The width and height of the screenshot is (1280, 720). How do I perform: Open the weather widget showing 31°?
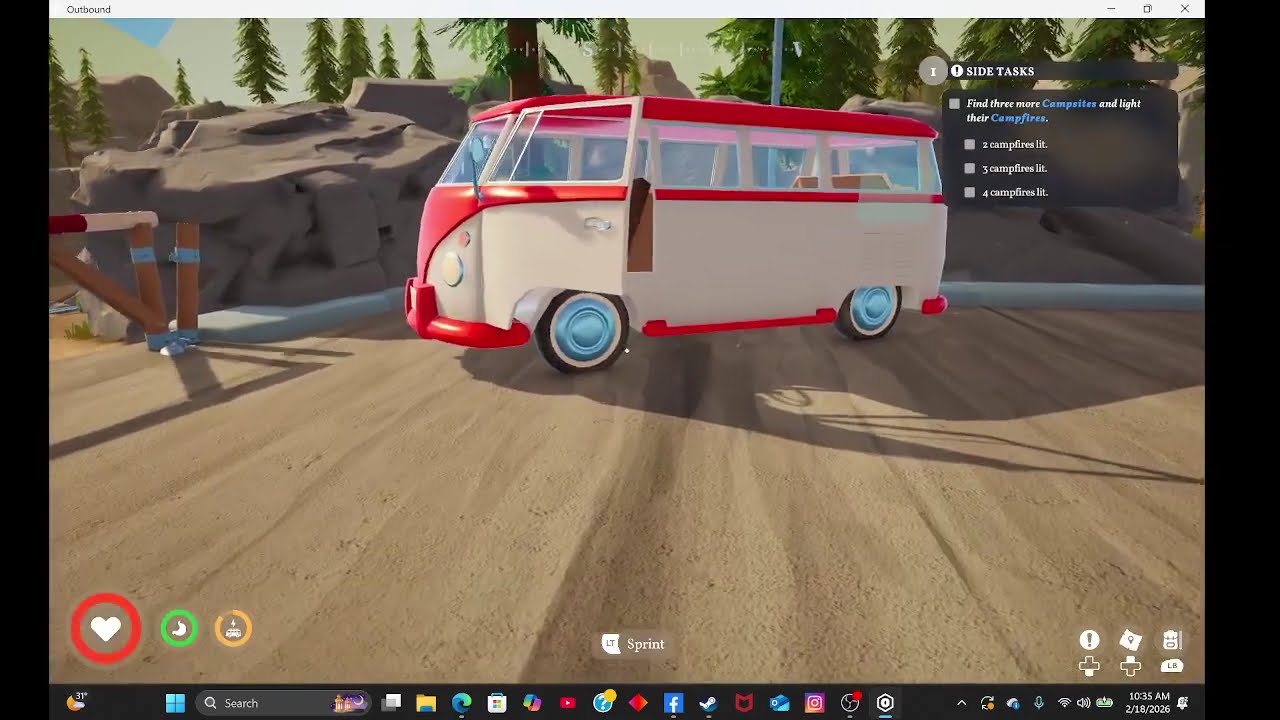(77, 702)
